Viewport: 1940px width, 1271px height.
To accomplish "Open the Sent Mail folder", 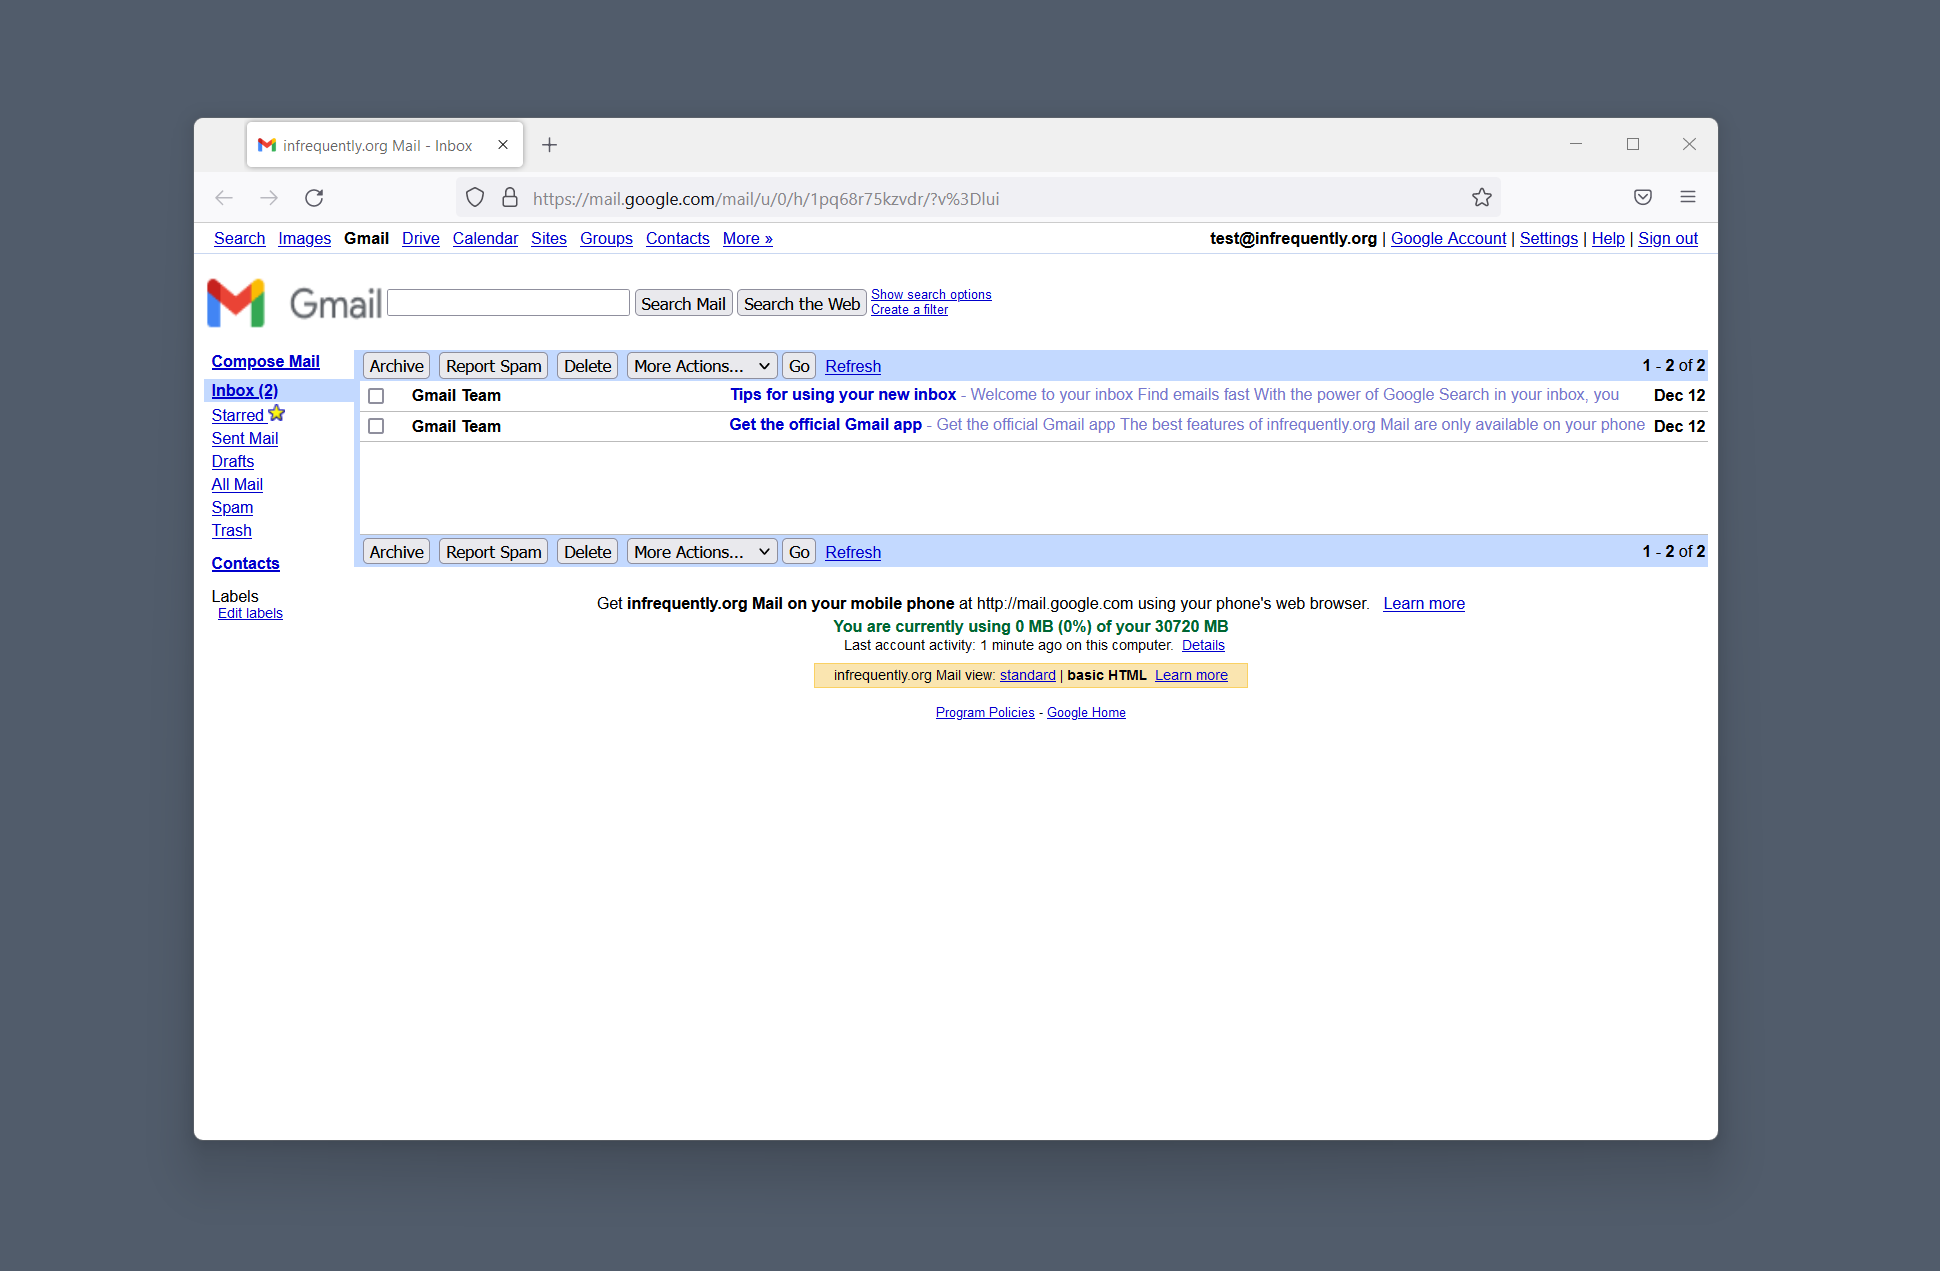I will point(245,438).
